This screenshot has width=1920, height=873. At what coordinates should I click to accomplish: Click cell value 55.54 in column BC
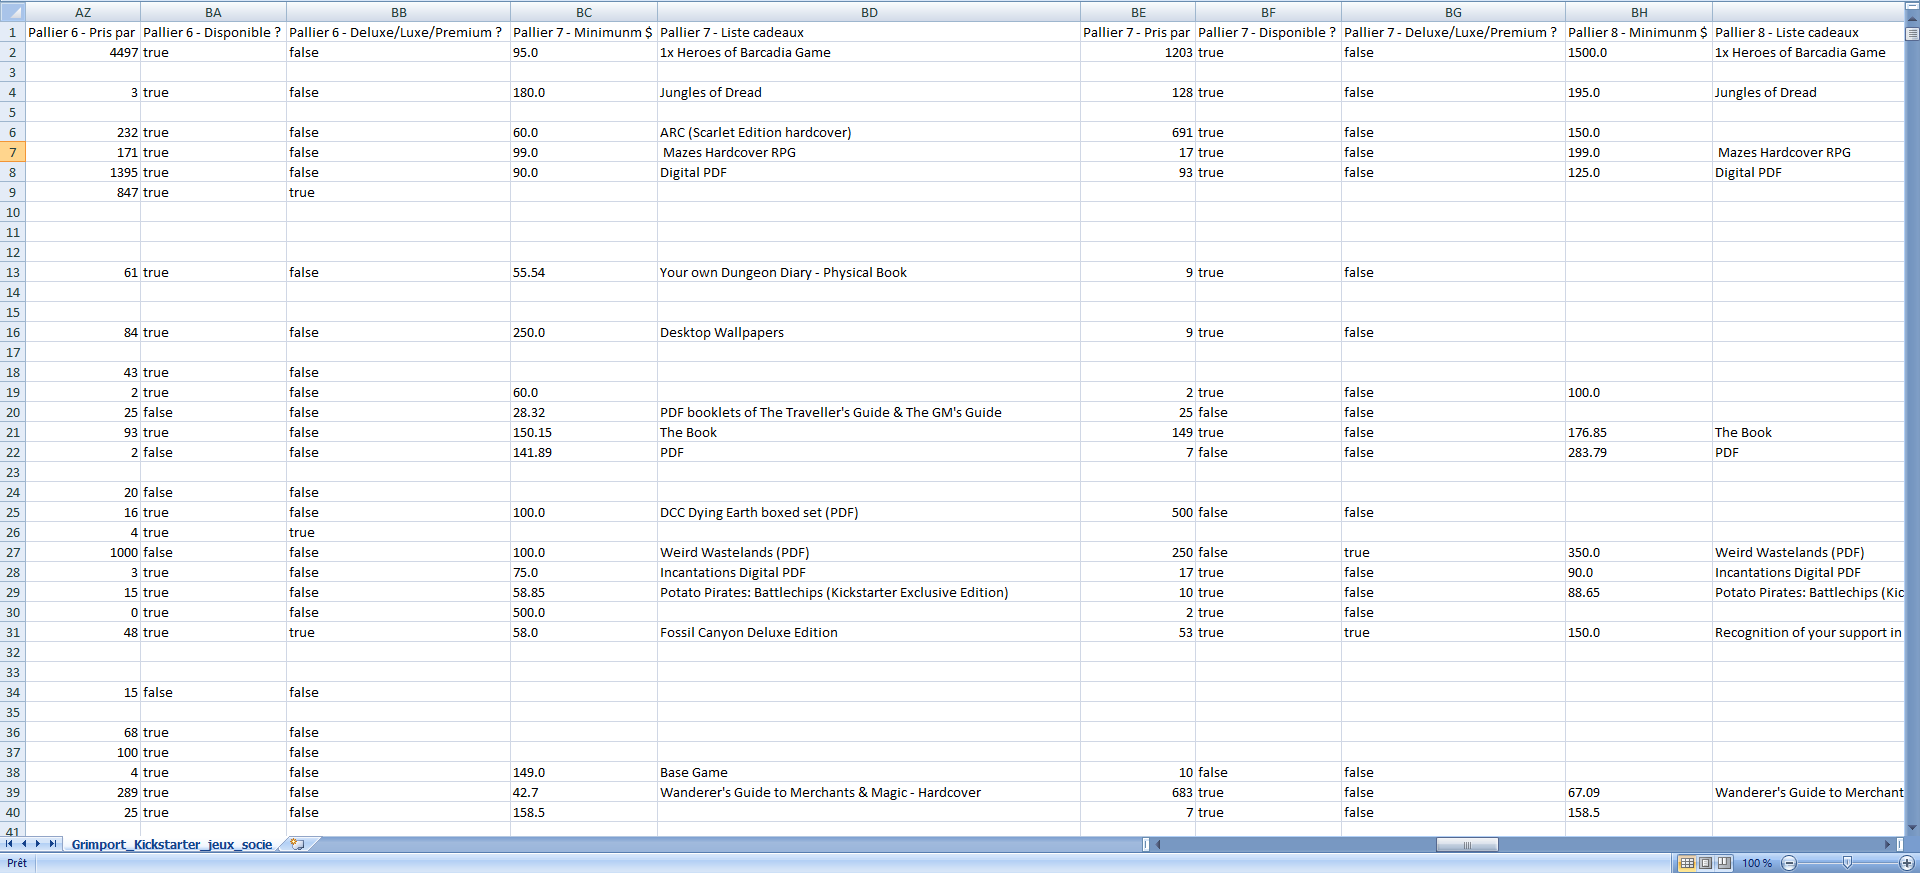pyautogui.click(x=584, y=272)
